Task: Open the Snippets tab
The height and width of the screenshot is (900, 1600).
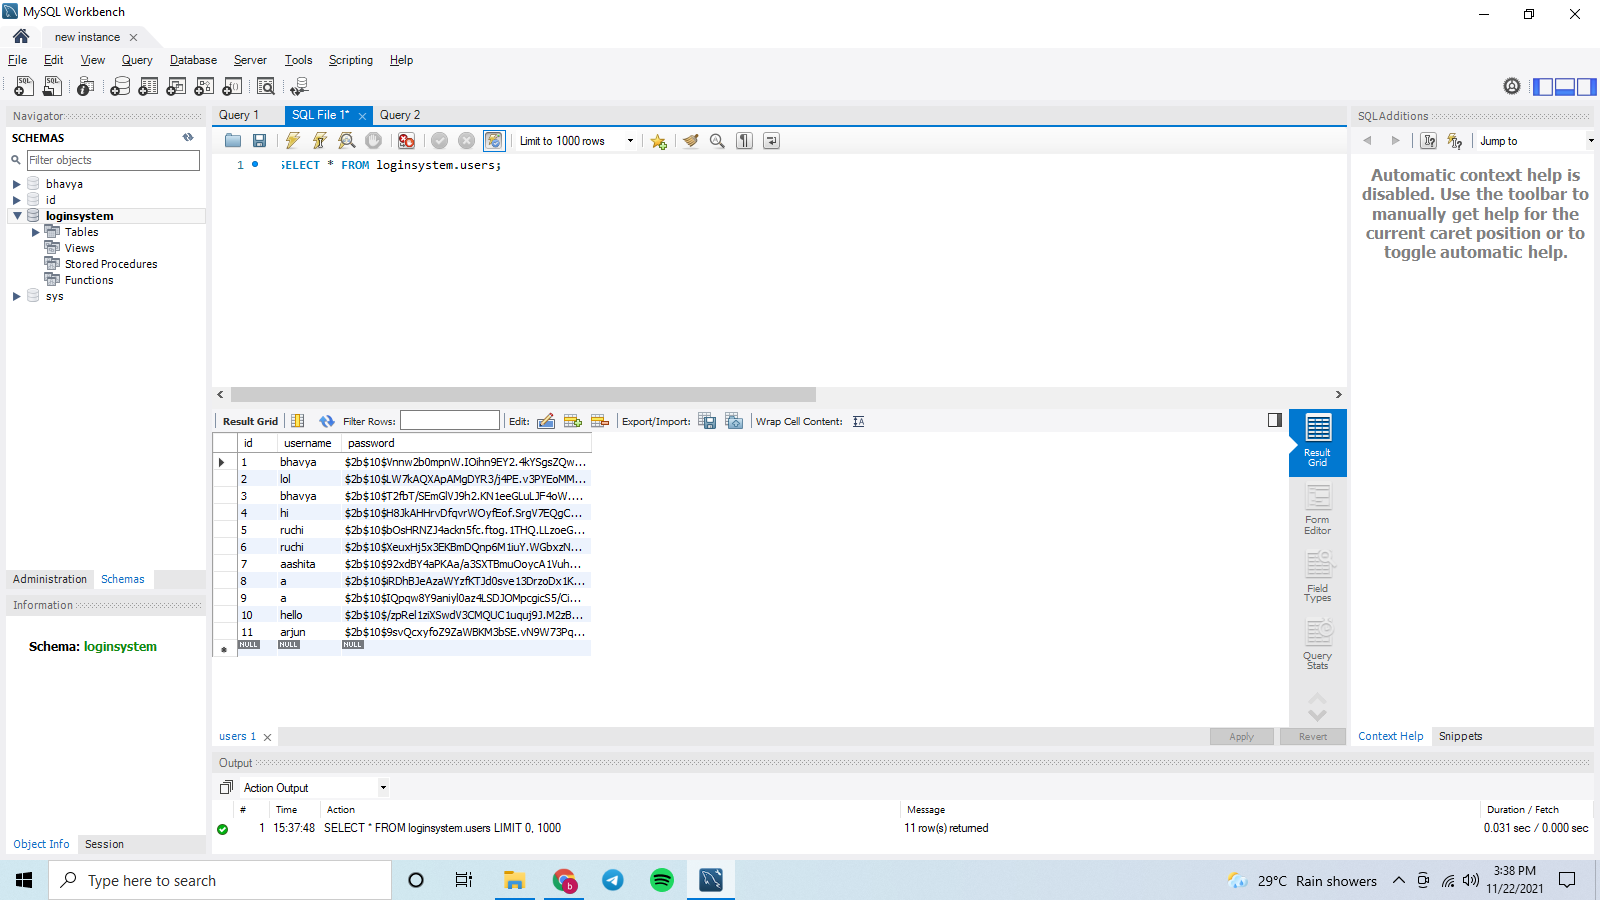Action: [1460, 736]
